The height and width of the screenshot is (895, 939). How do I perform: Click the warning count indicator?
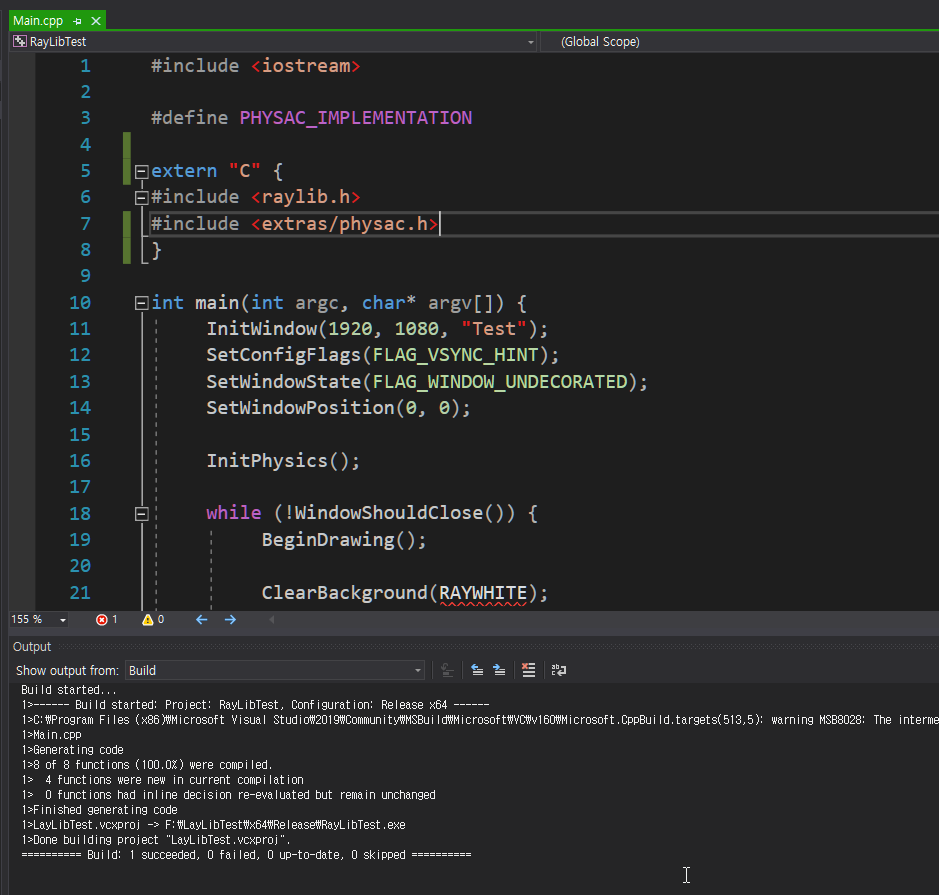153,620
